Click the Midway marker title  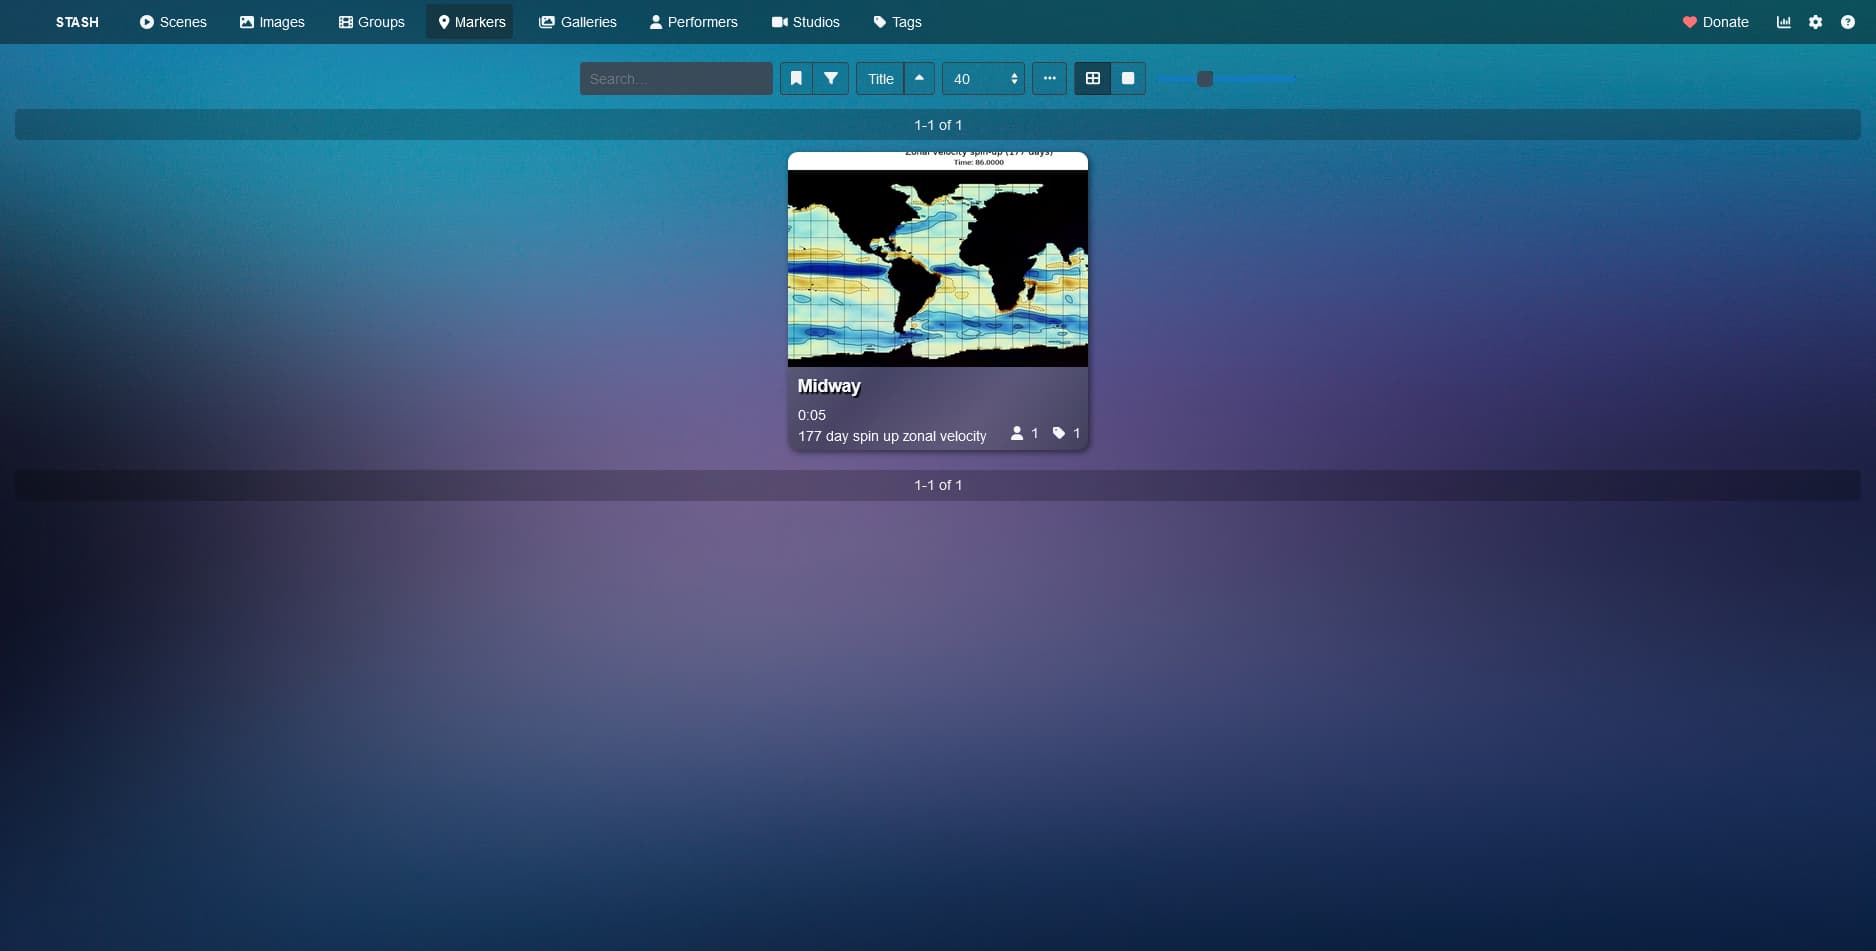[x=829, y=386]
